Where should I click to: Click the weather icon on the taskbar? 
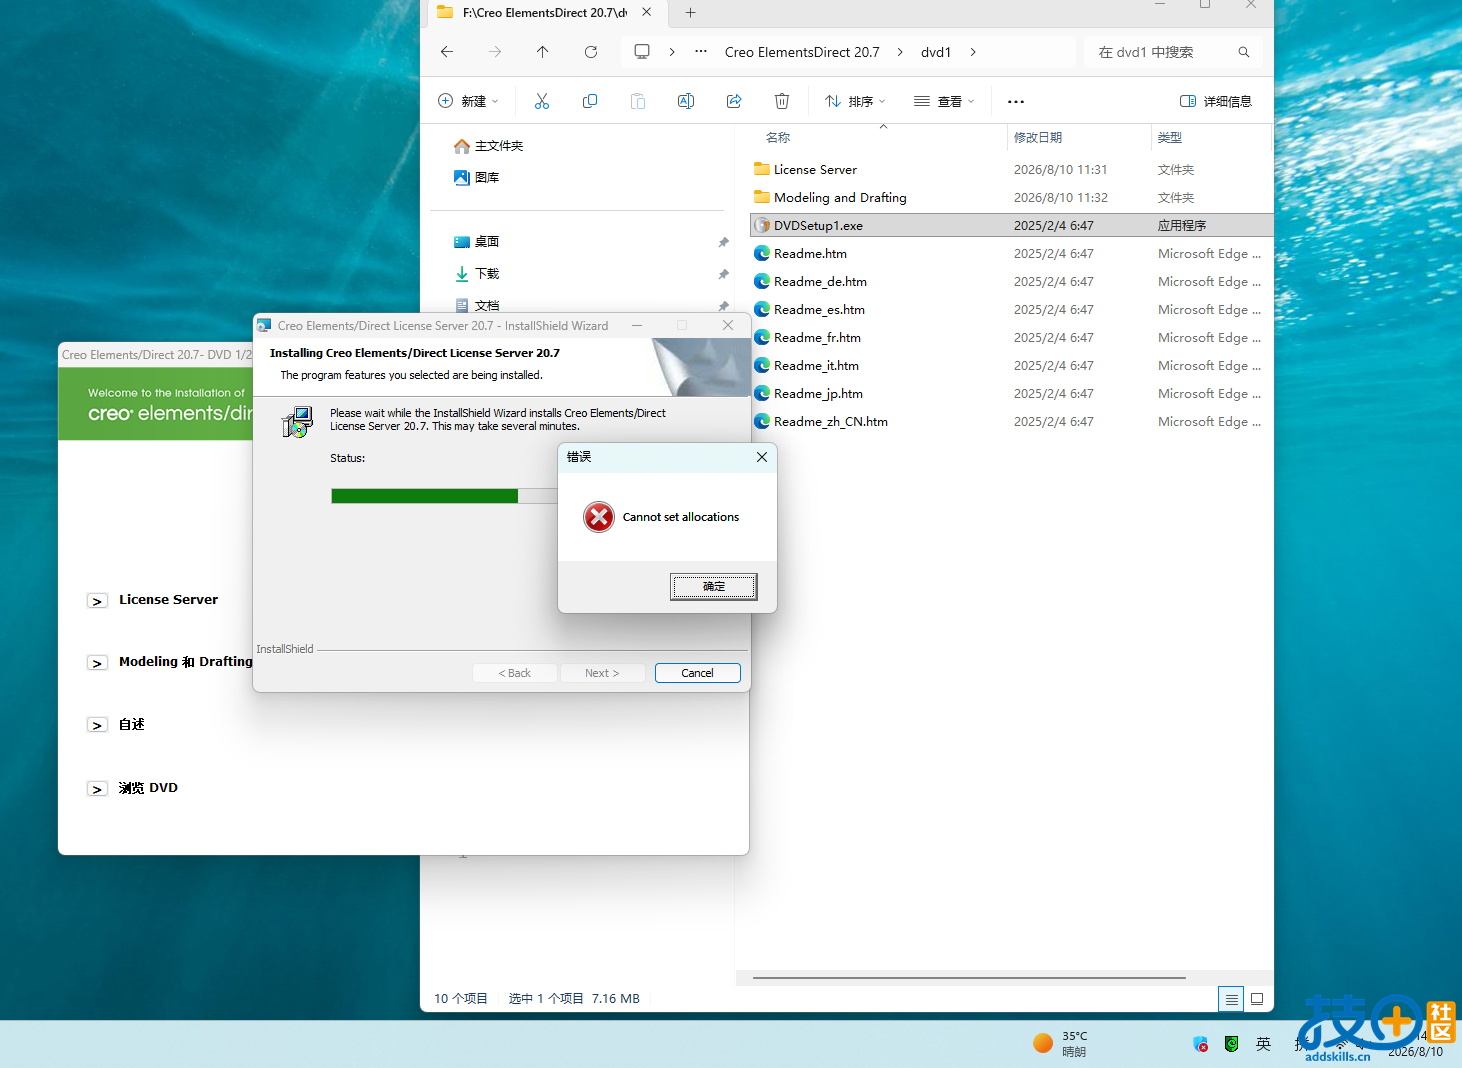click(1043, 1043)
